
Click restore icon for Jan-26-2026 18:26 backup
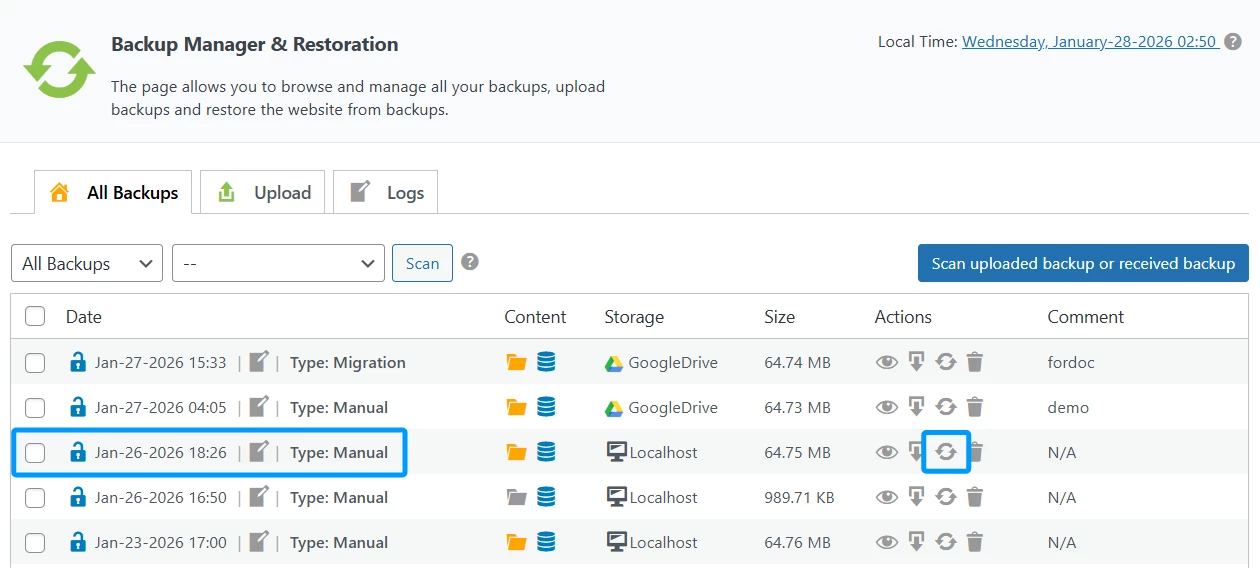[946, 452]
